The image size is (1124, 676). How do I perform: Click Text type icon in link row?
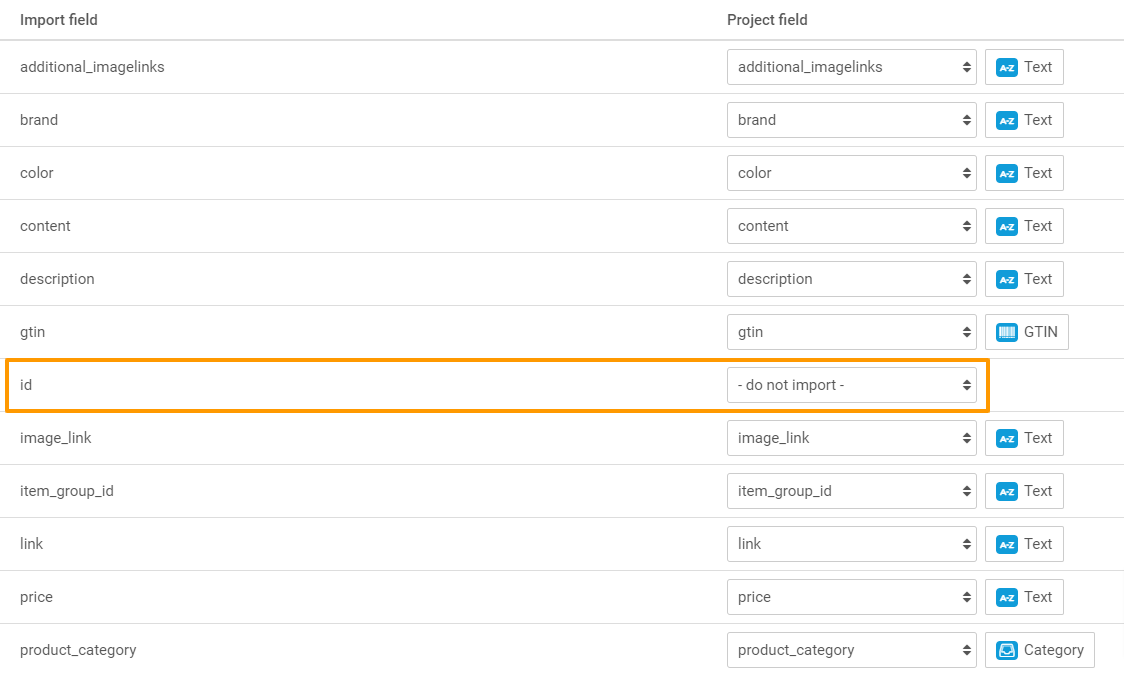[x=1007, y=544]
